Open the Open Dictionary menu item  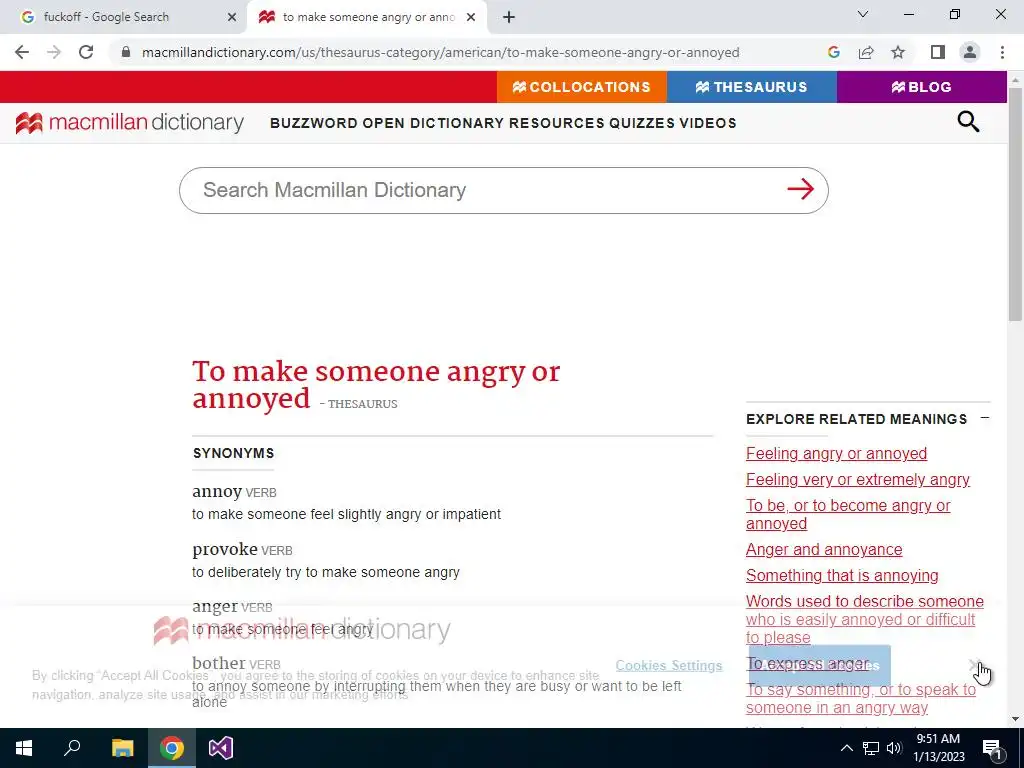tap(433, 123)
